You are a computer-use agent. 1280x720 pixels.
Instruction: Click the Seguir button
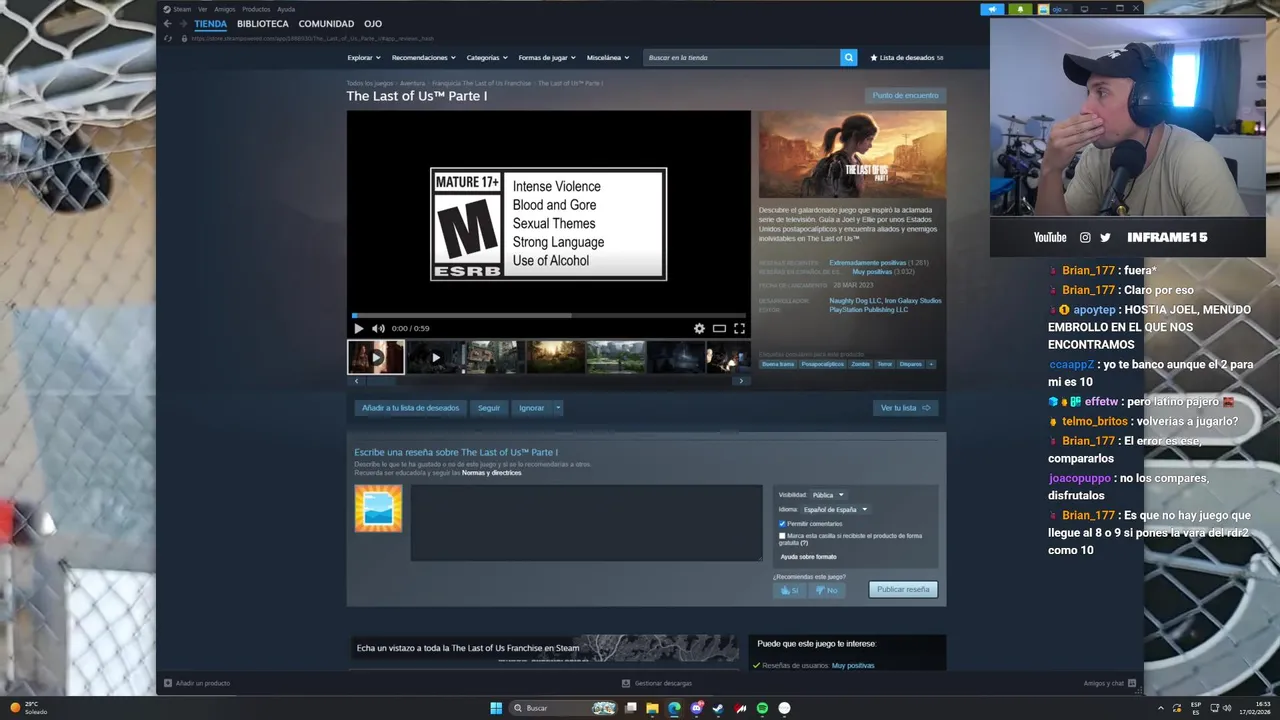489,408
